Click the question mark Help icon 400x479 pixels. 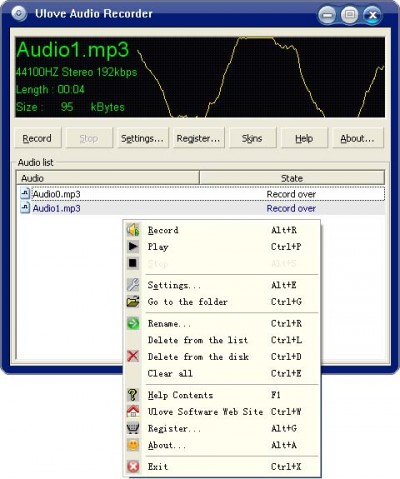coord(133,395)
